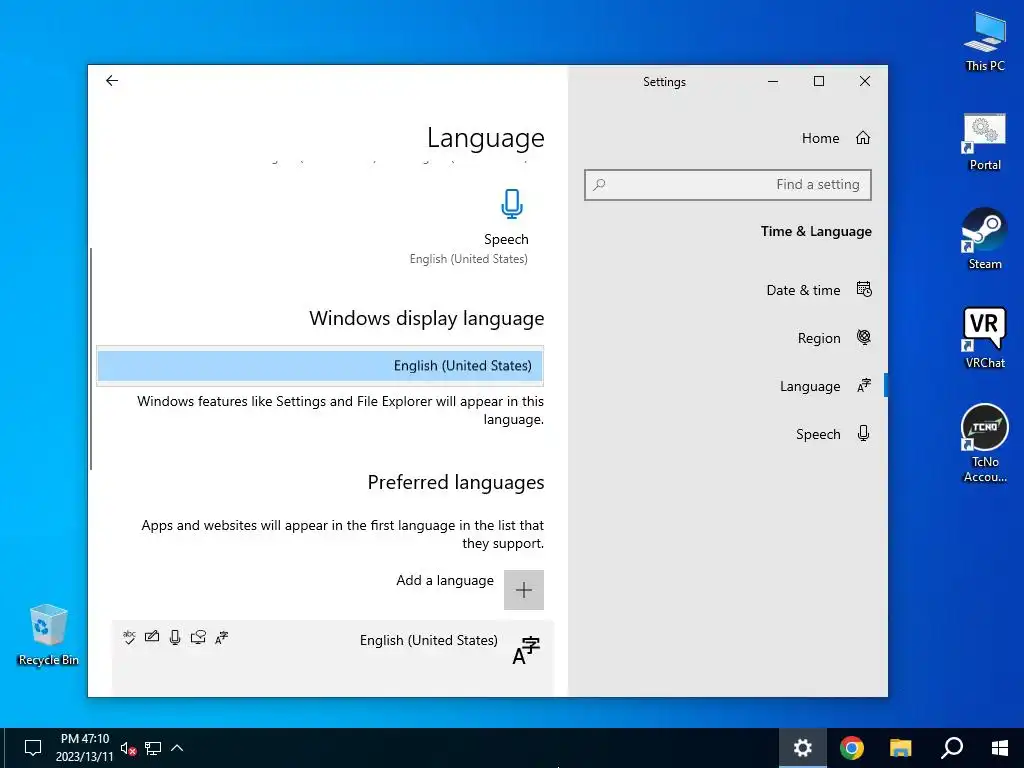Viewport: 1024px width, 768px height.
Task: Click the speech recognition microphone feature icon
Action: [174, 637]
